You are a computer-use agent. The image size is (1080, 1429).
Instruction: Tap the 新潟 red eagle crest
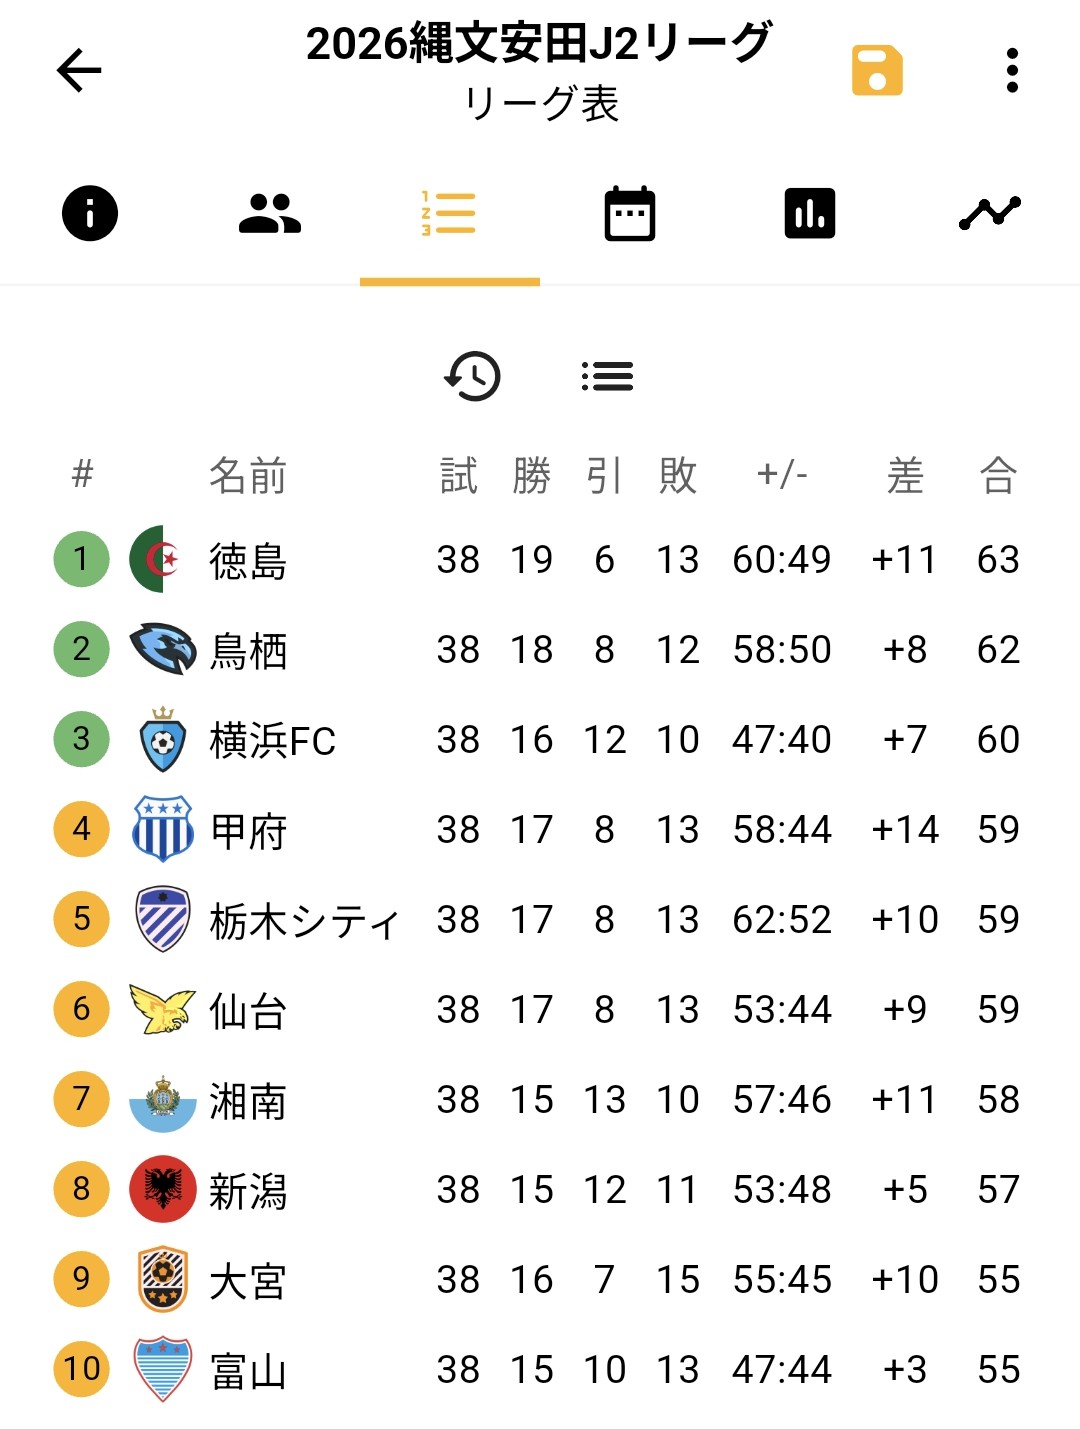[162, 1189]
